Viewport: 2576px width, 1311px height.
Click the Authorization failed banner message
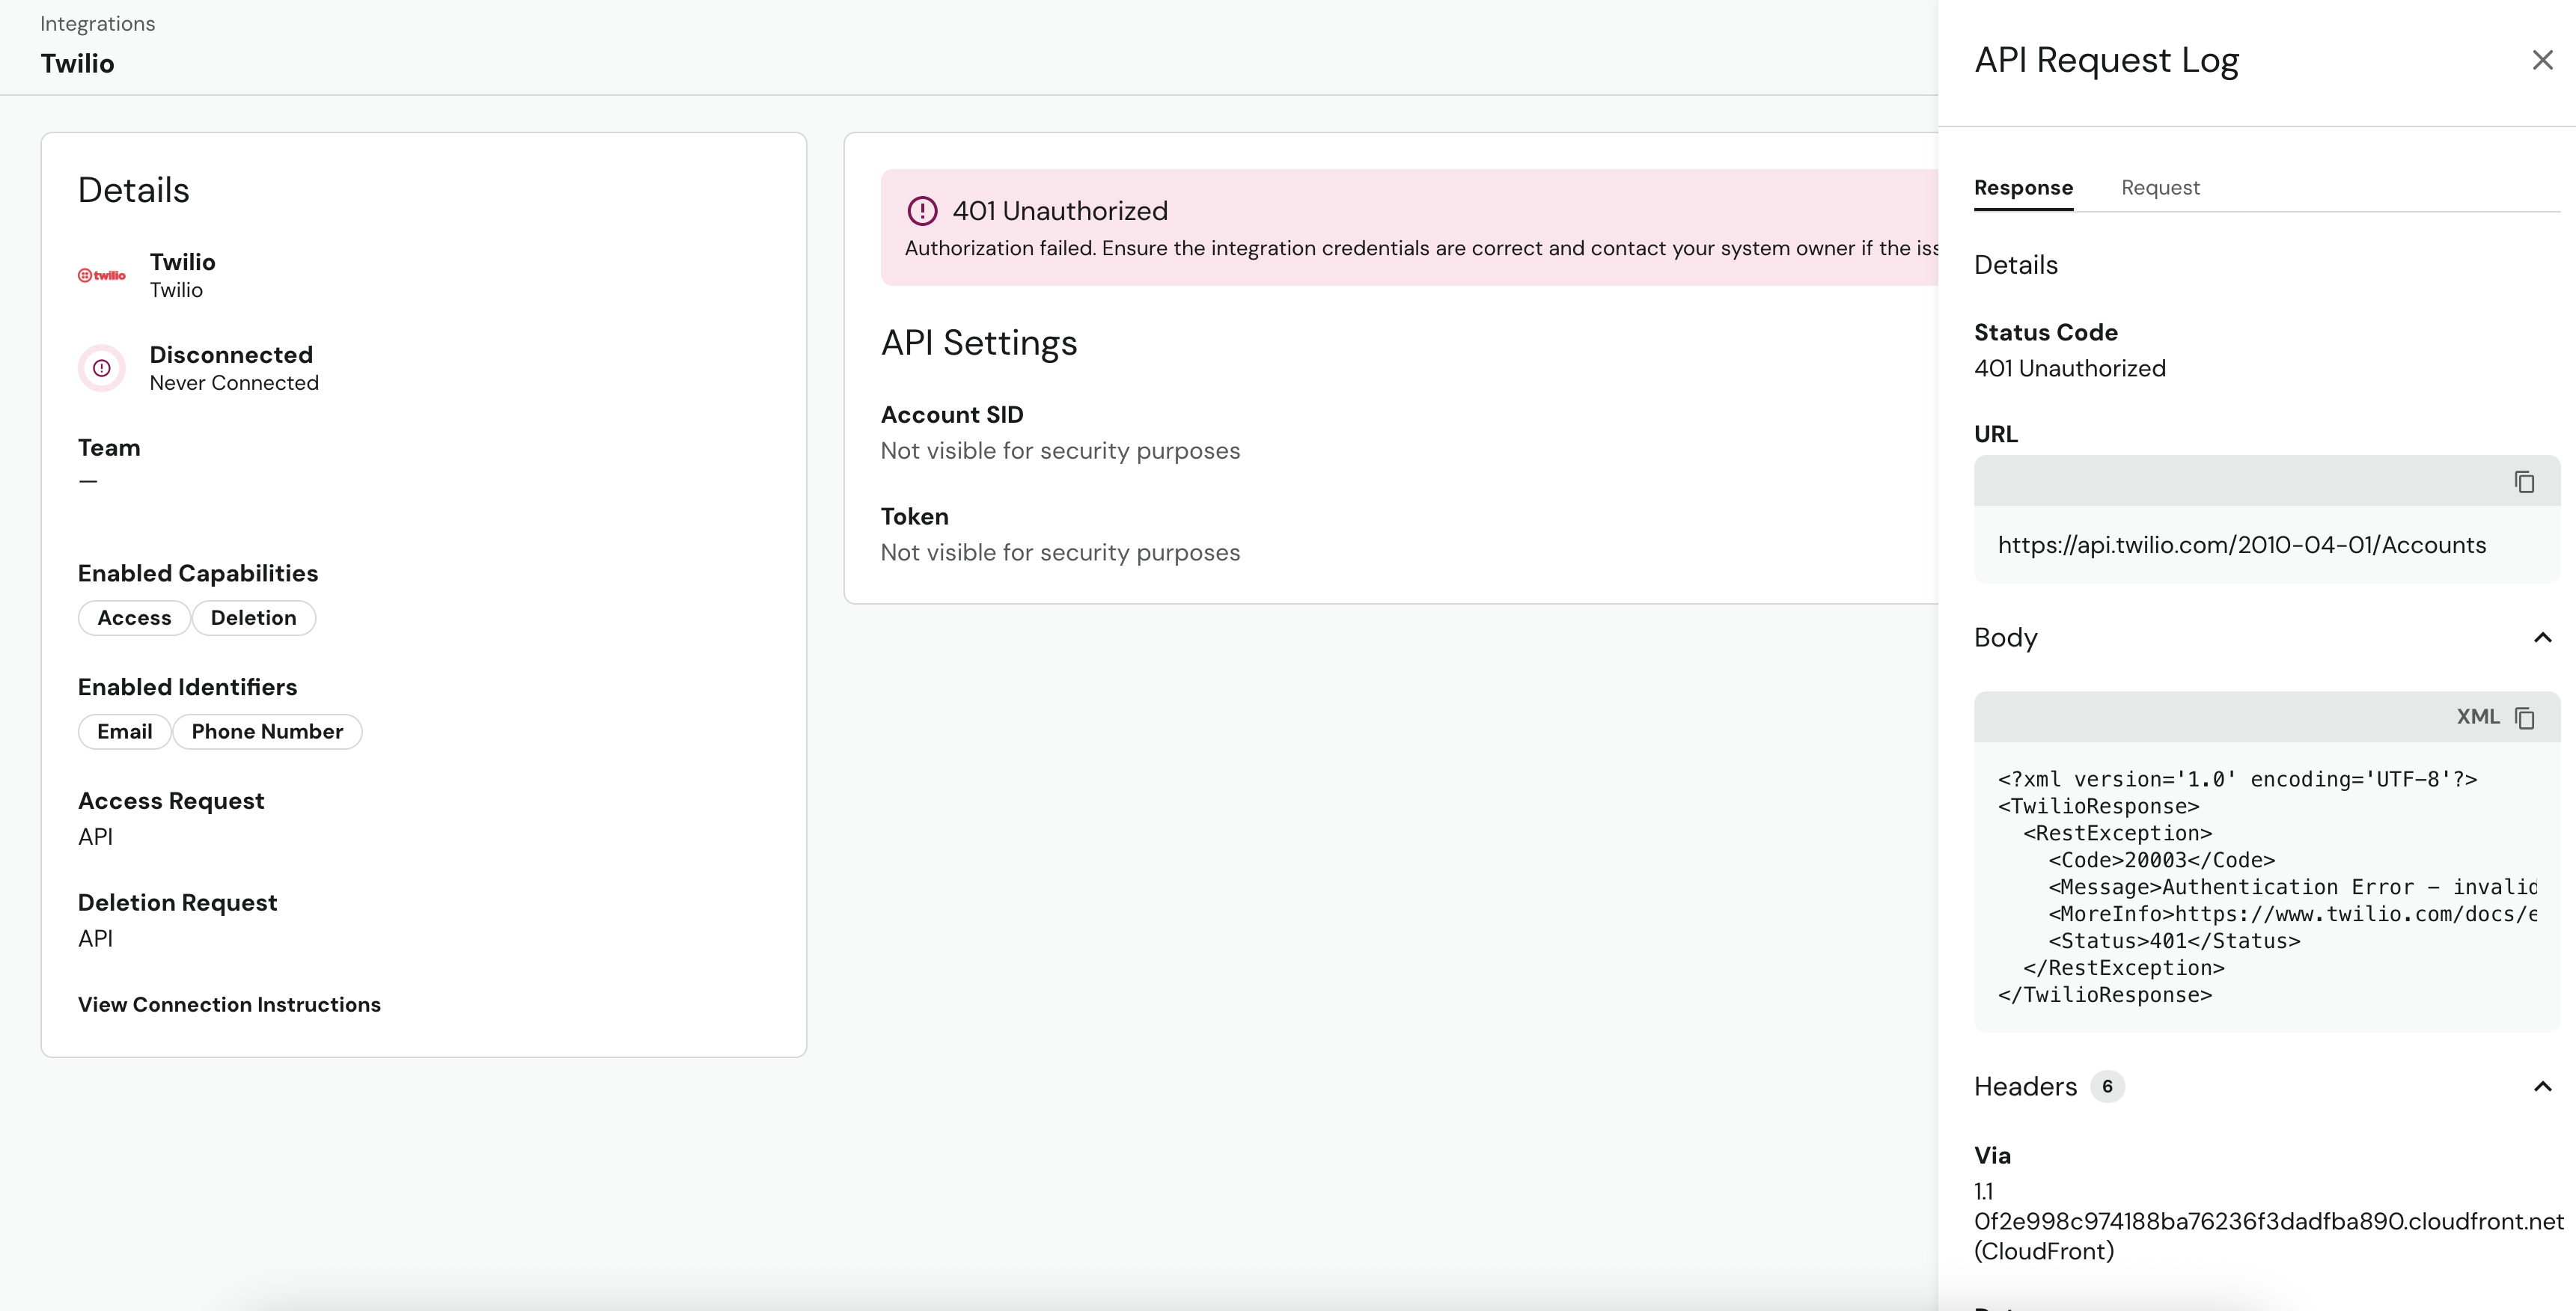[x=1421, y=248]
